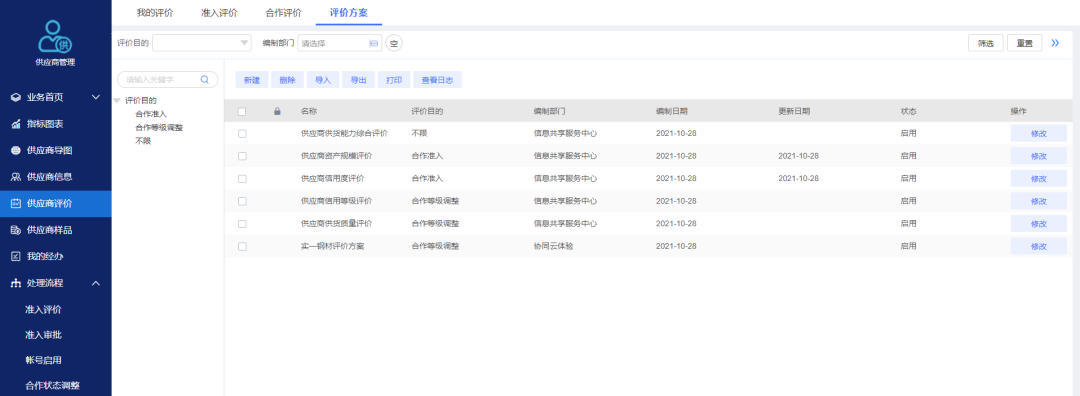Check the row 供应商信用度评价
This screenshot has width=1080, height=396.
click(x=242, y=178)
